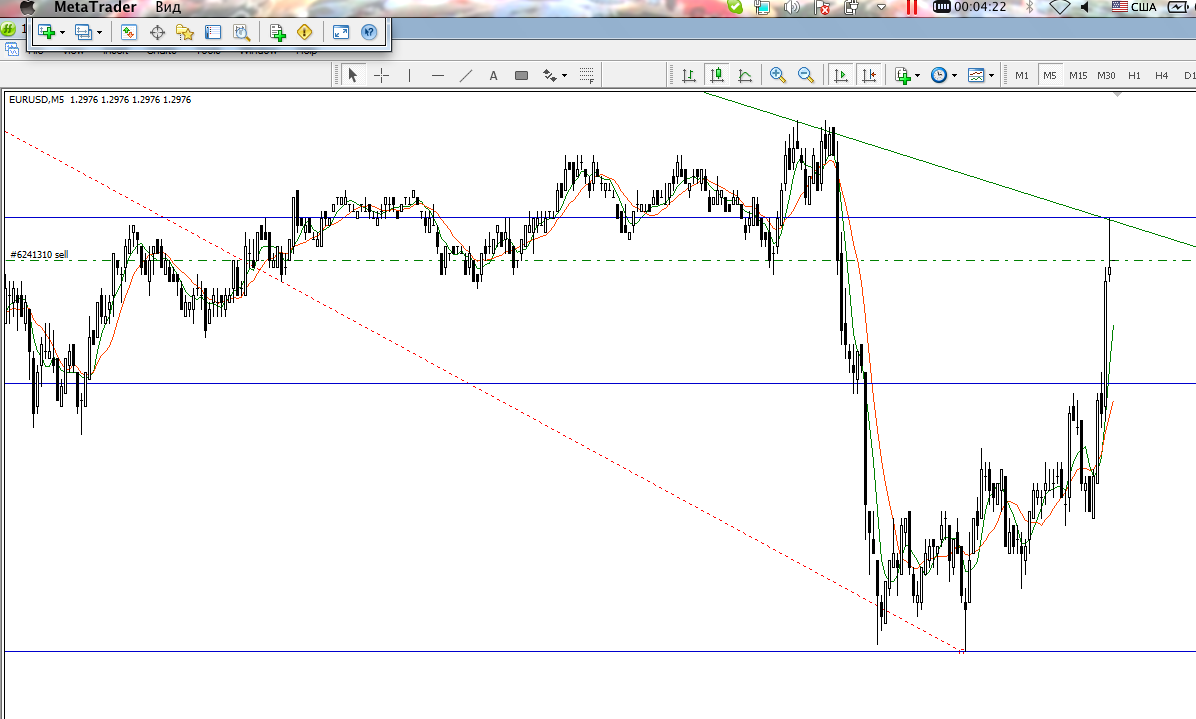1196x719 pixels.
Task: Expand the Templates dropdown arrow
Action: coord(992,75)
